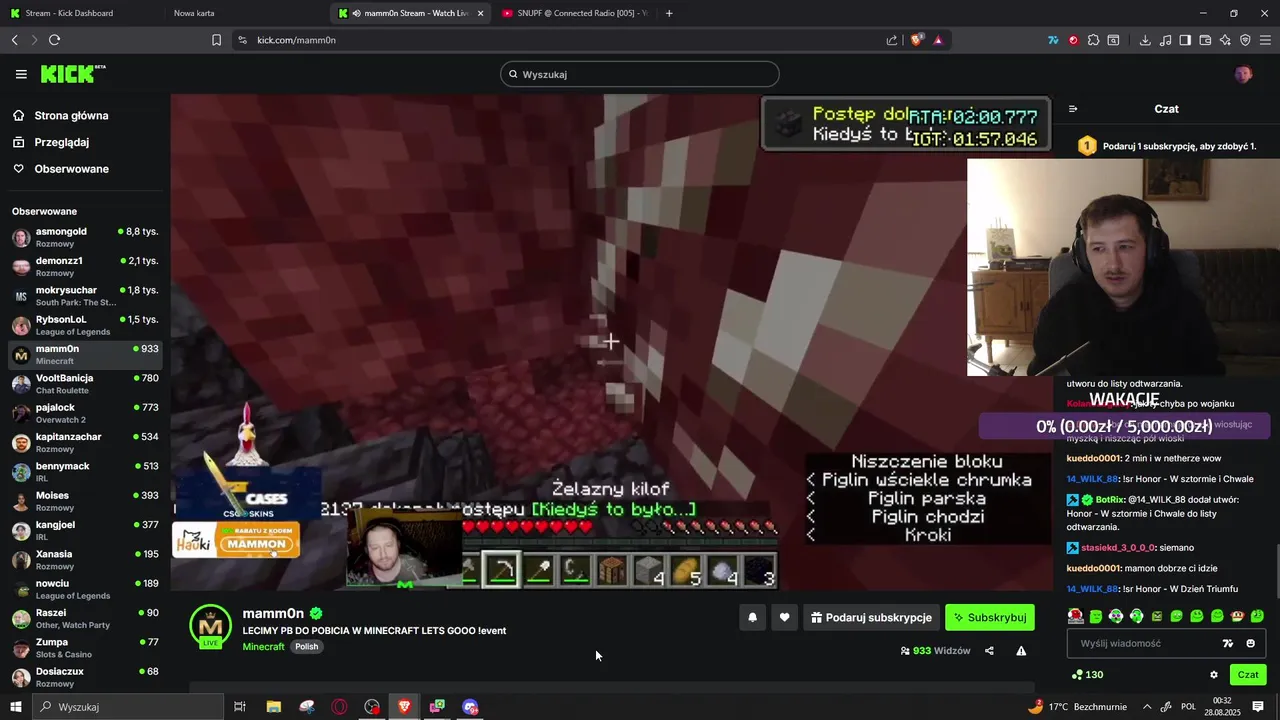Close the mamm0n Stream tab
The image size is (1280, 720).
[481, 13]
